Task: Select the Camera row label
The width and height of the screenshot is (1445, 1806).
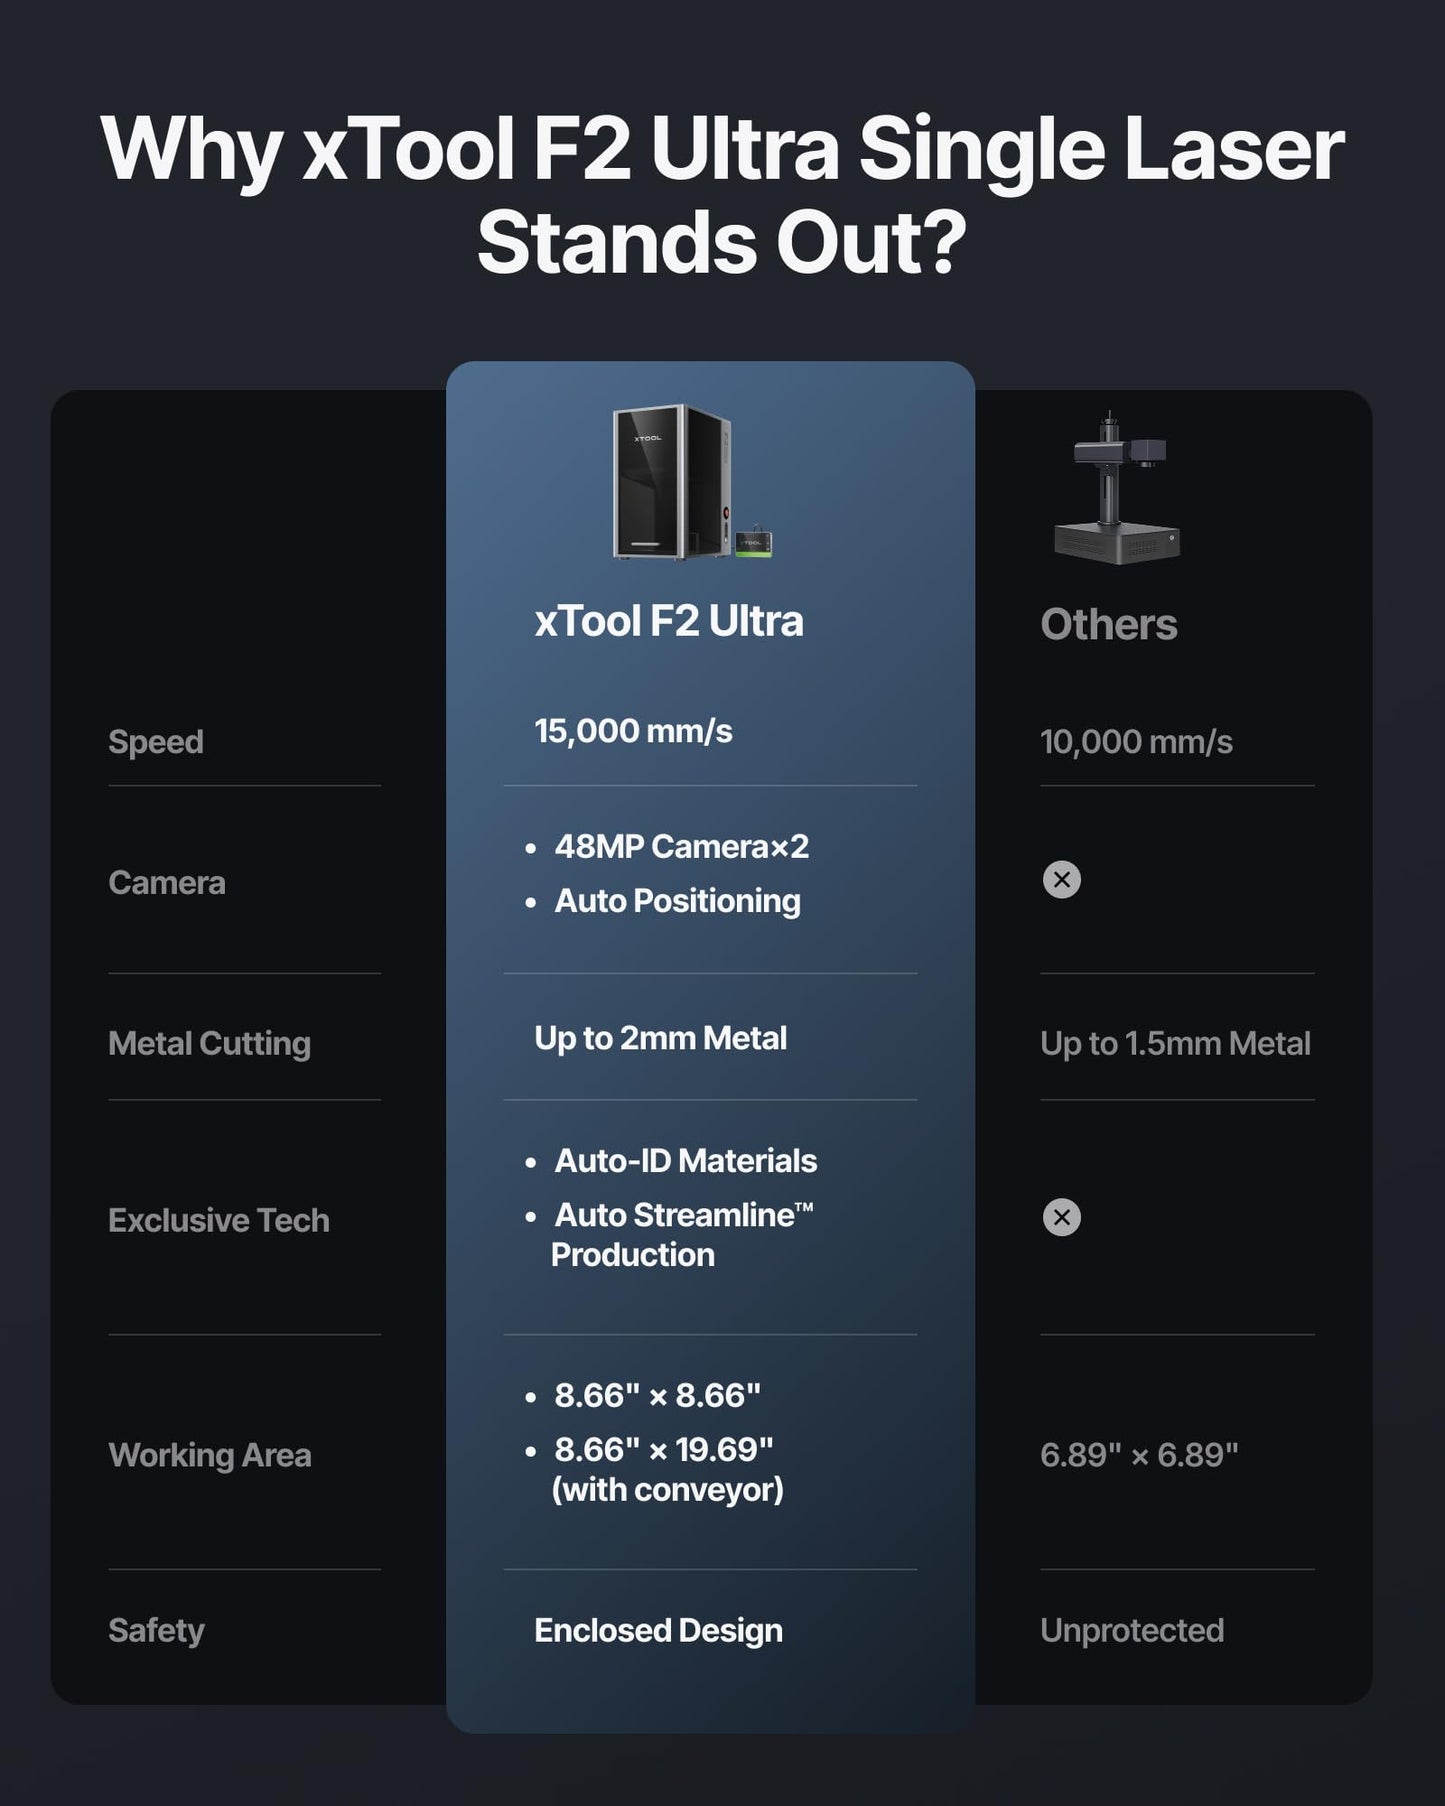Action: [167, 883]
